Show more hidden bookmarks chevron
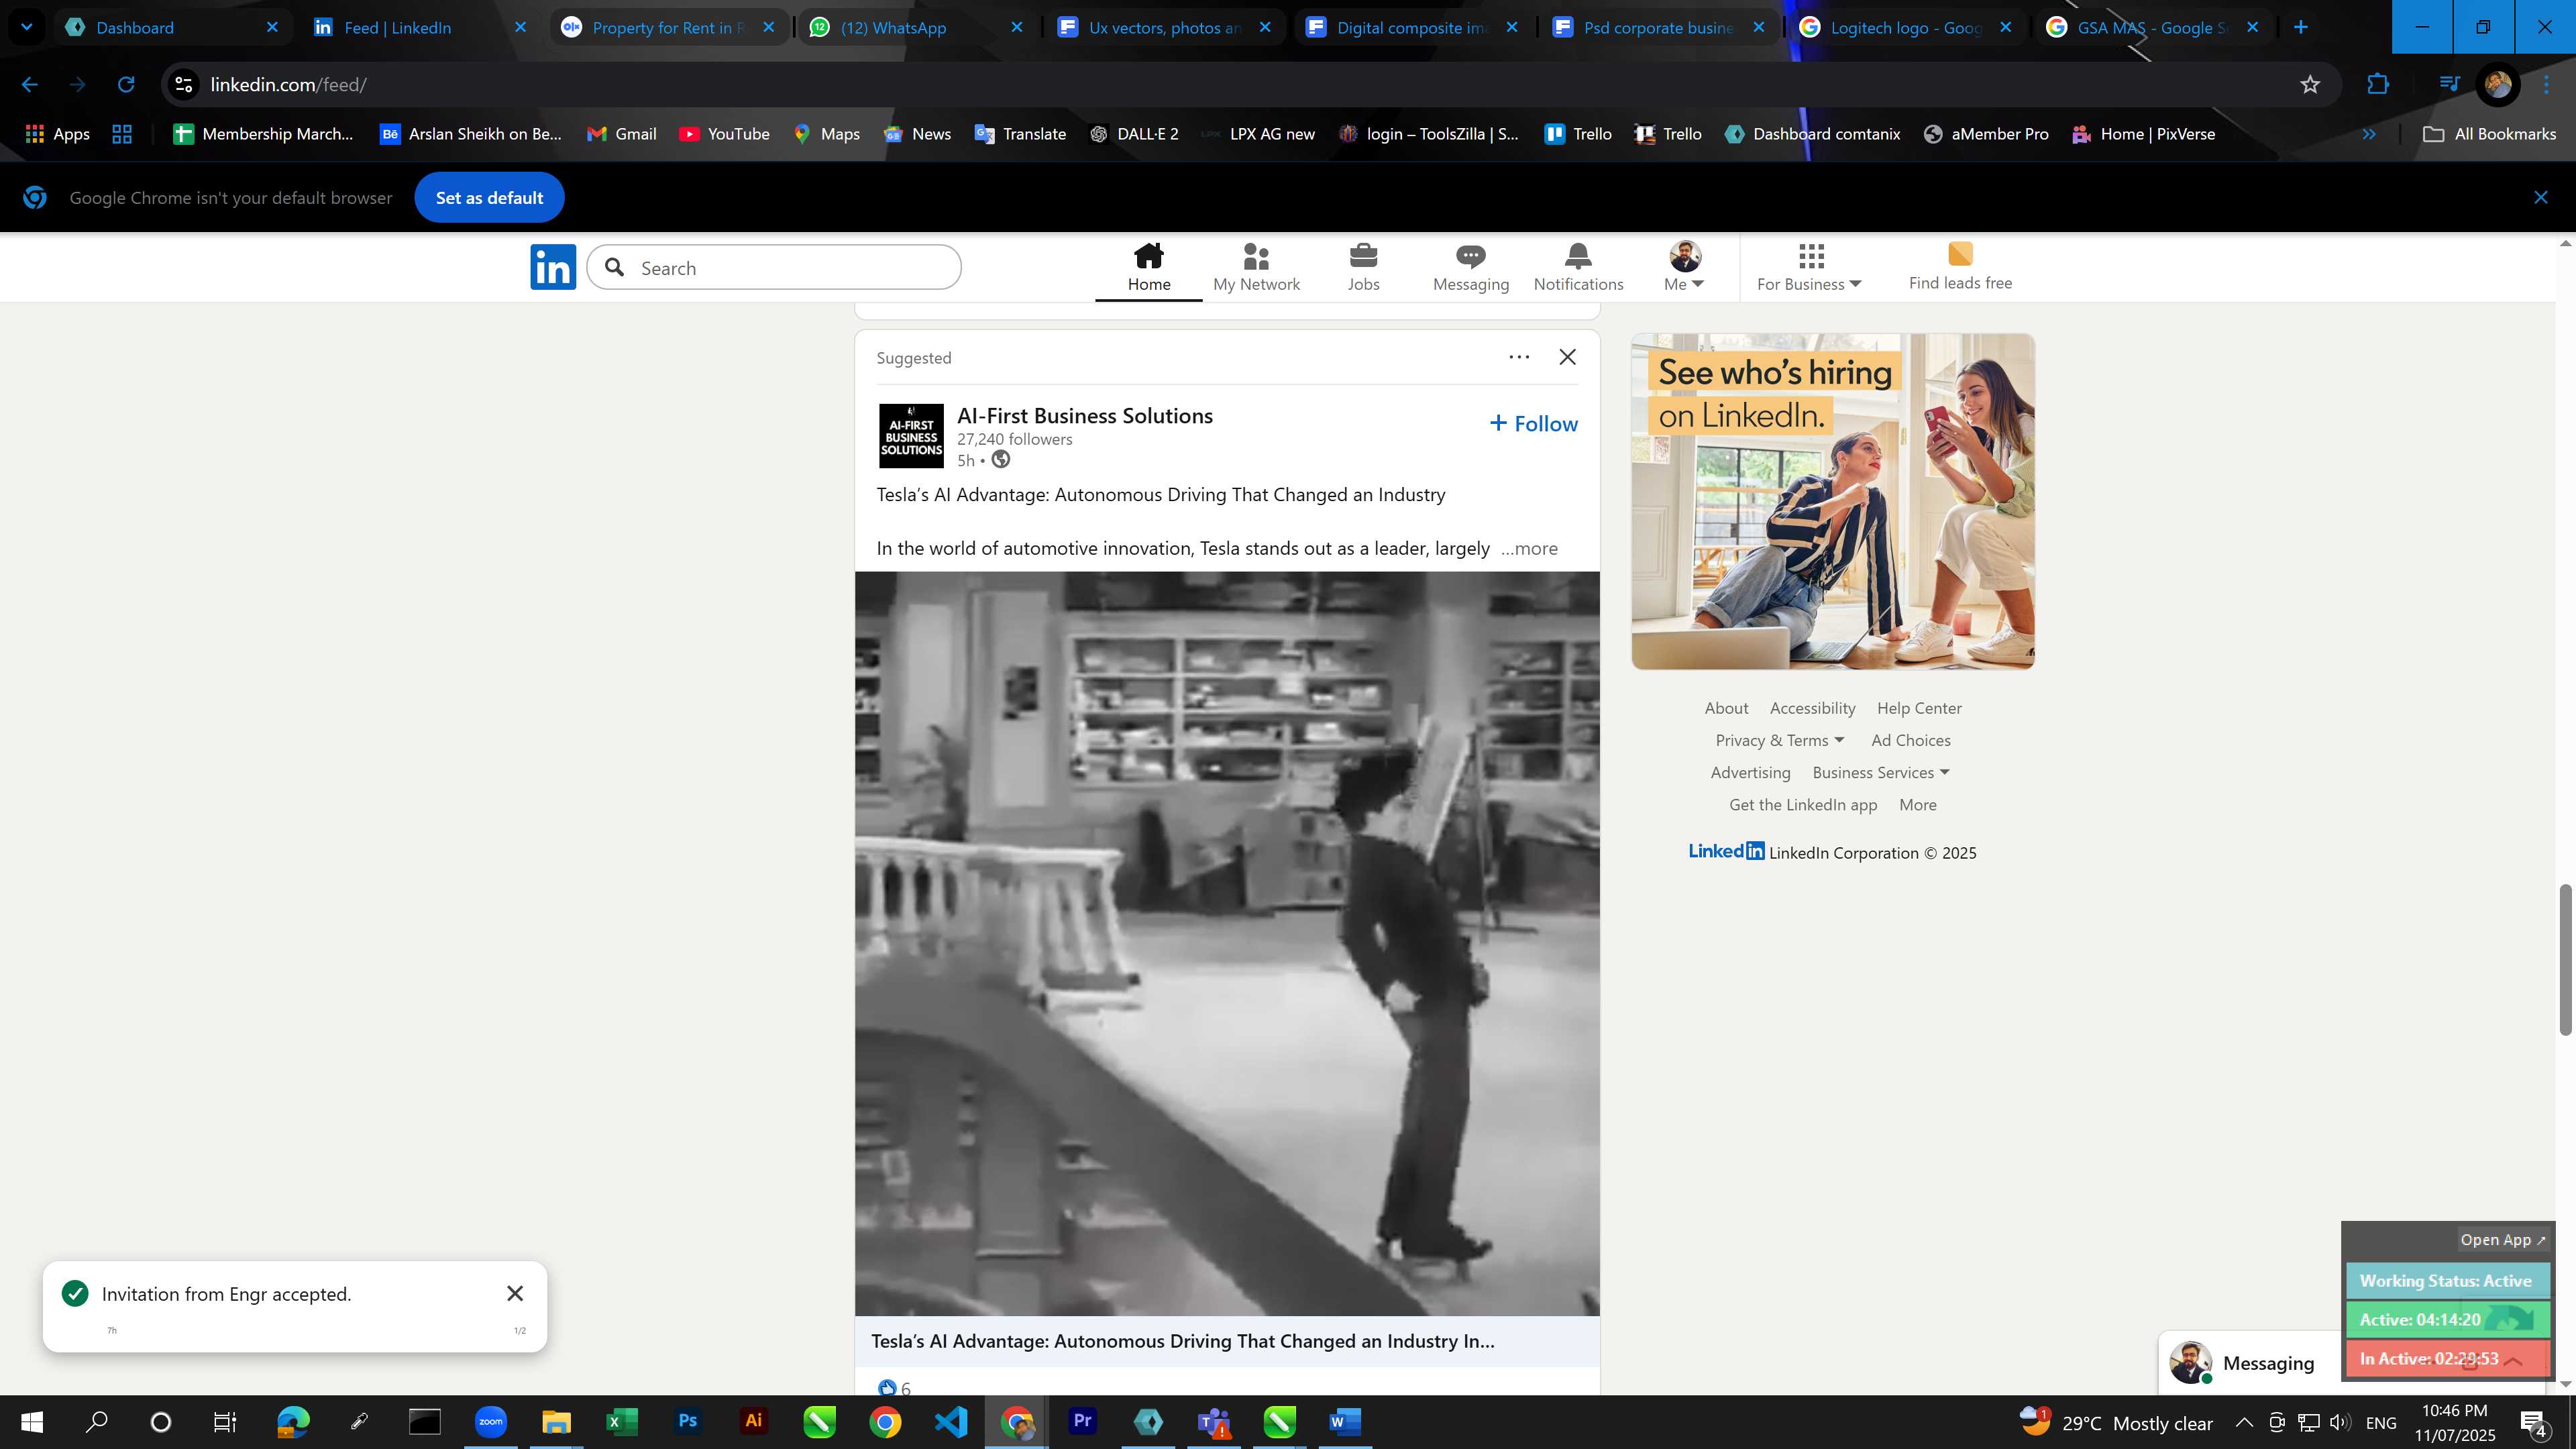 2368,134
